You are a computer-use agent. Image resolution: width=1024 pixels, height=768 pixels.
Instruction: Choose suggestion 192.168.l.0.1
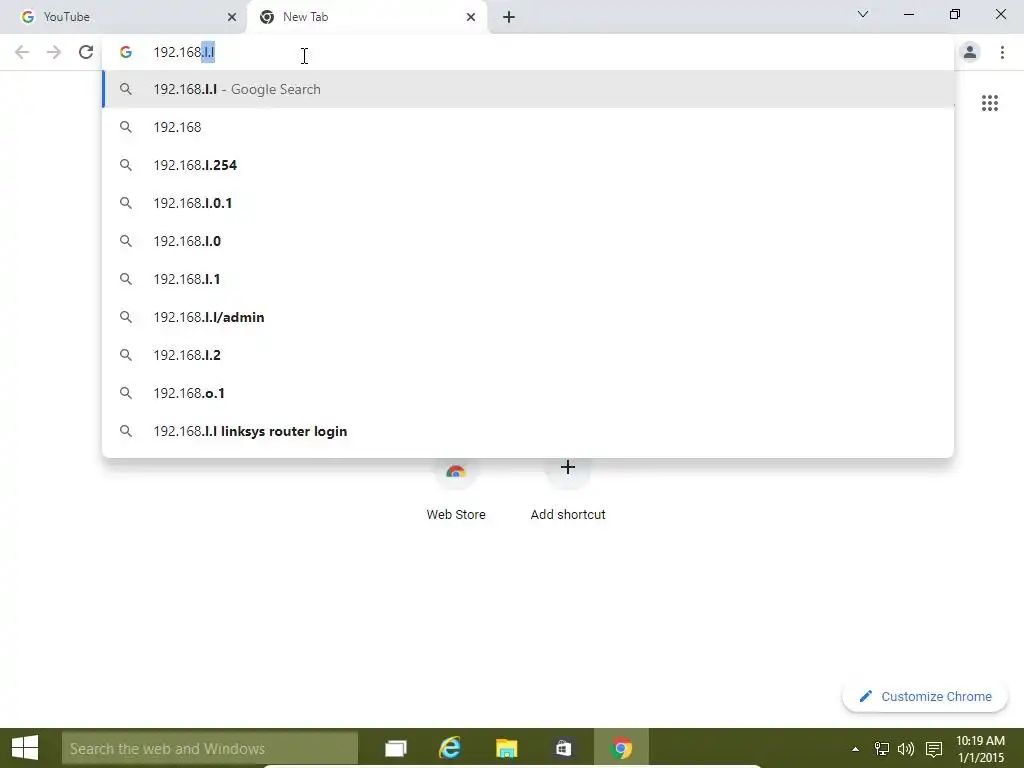(528, 203)
